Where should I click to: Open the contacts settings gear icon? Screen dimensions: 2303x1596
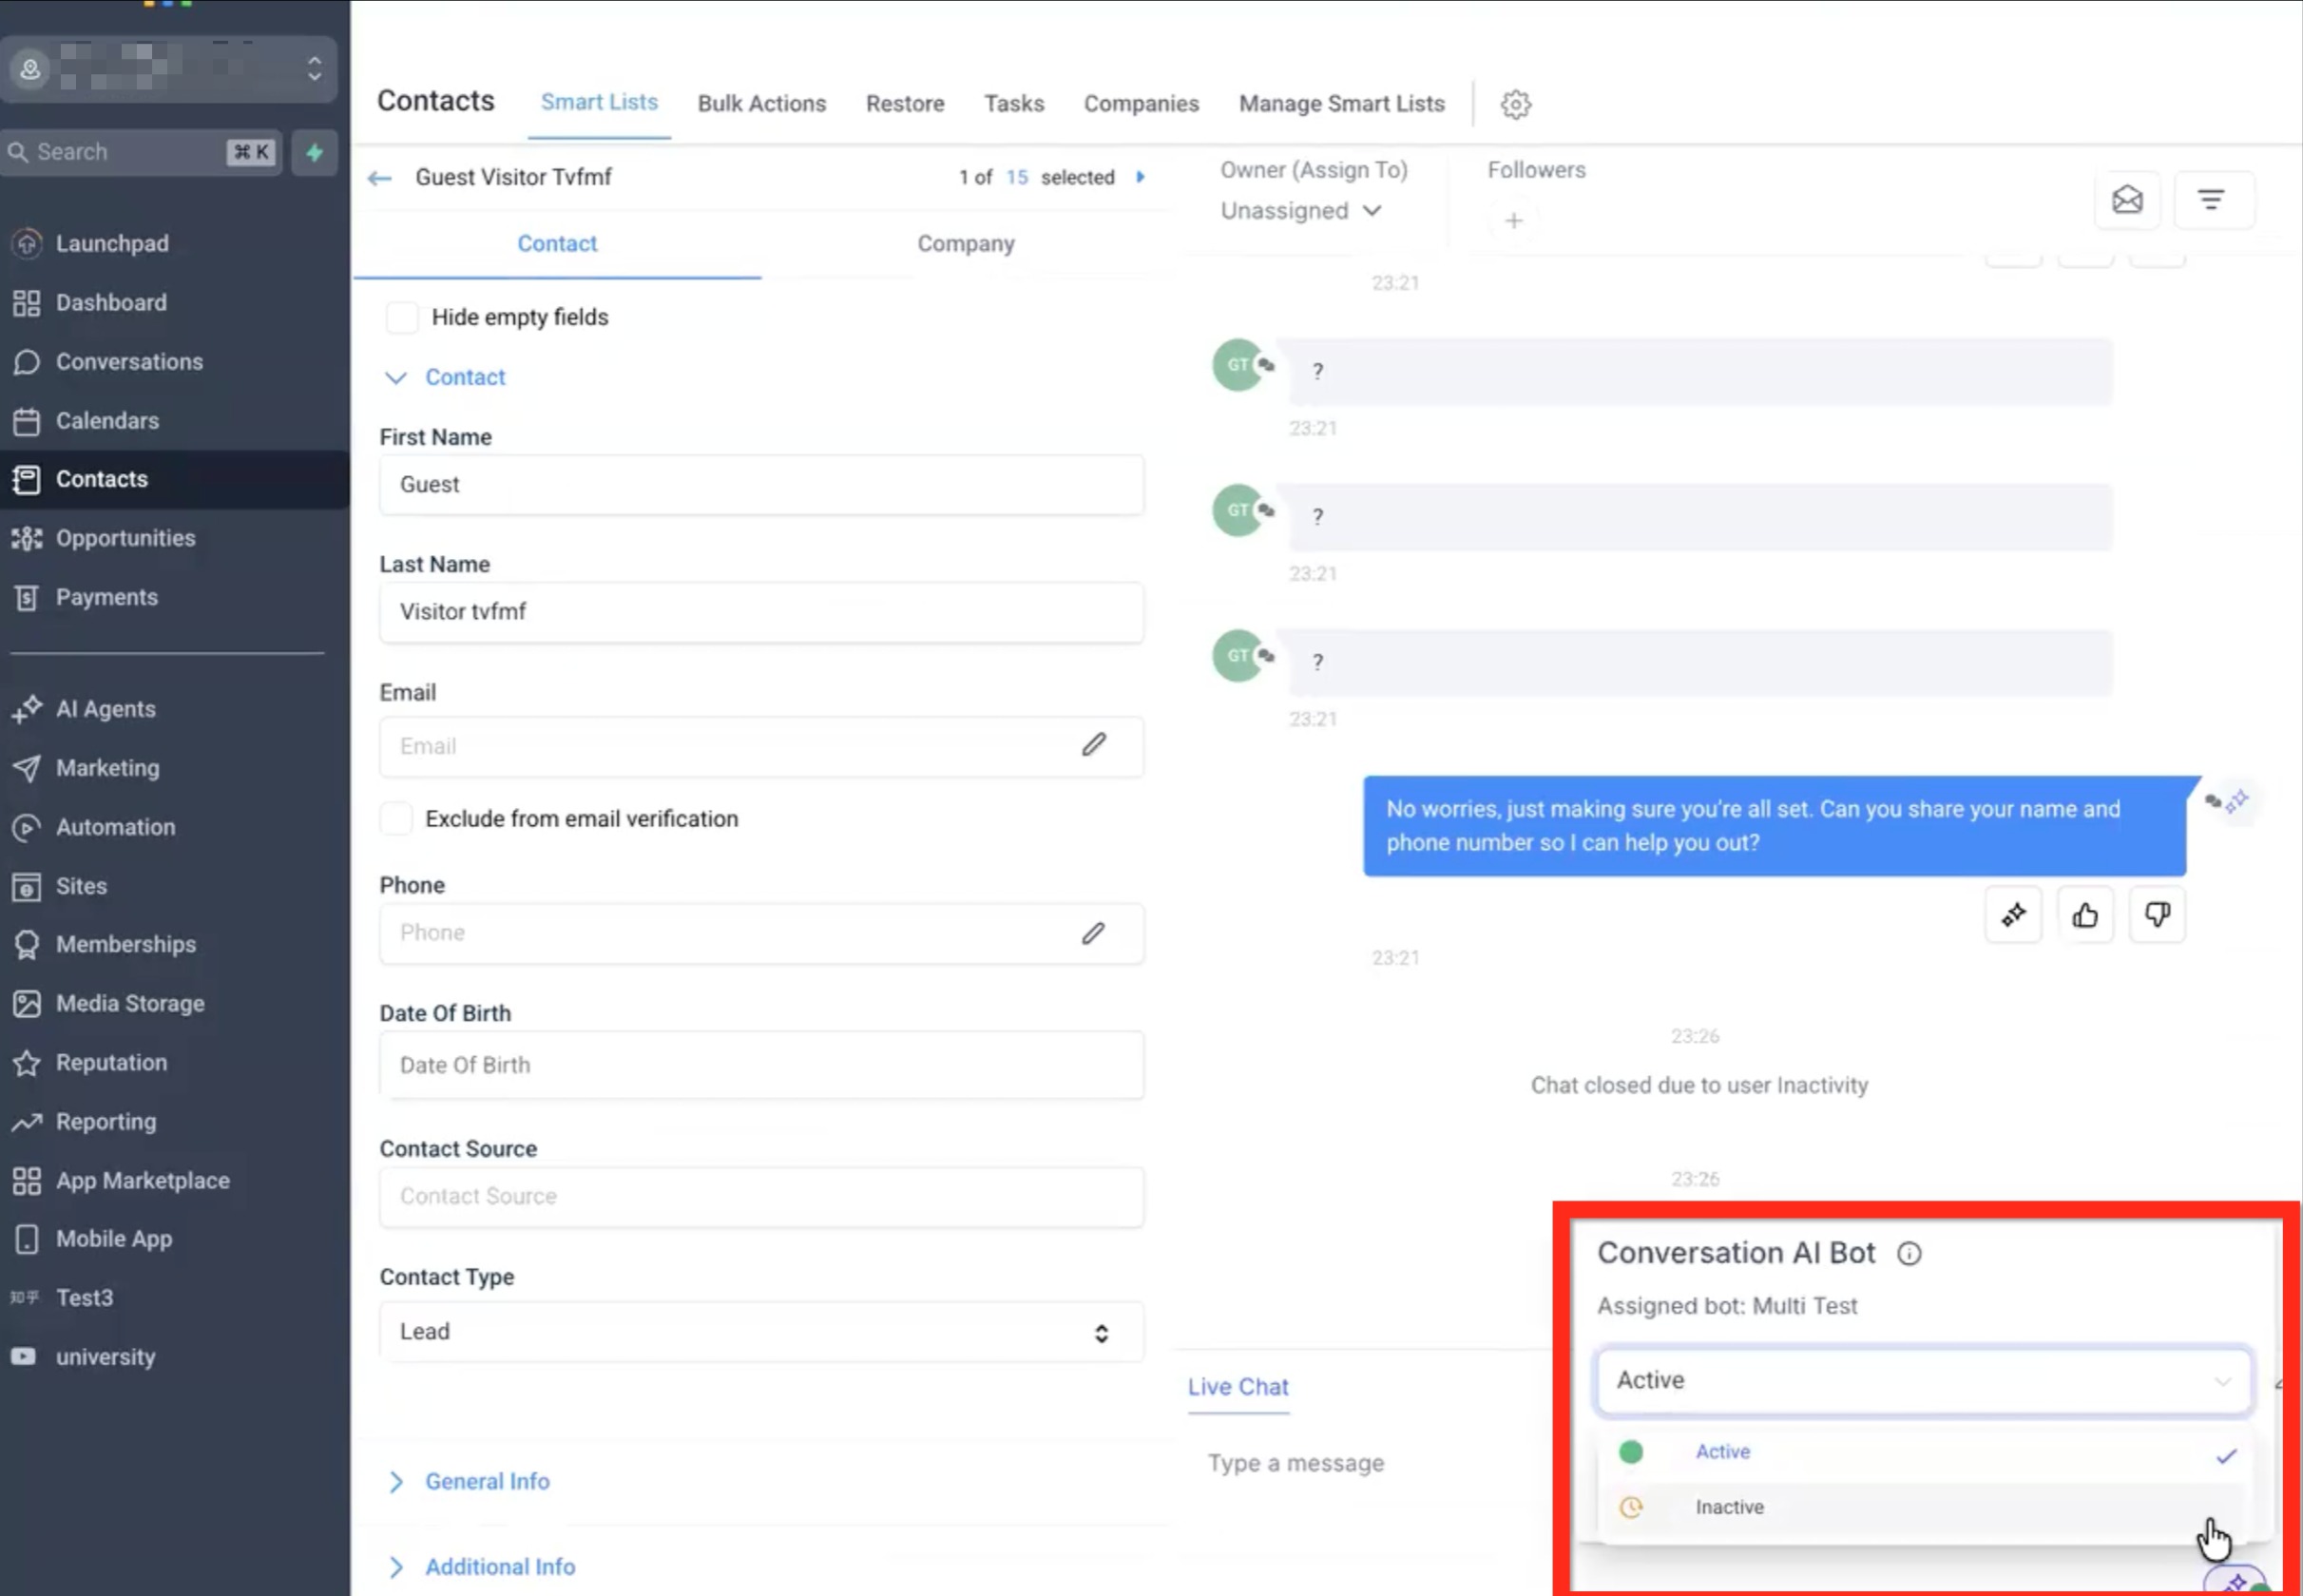[x=1515, y=104]
